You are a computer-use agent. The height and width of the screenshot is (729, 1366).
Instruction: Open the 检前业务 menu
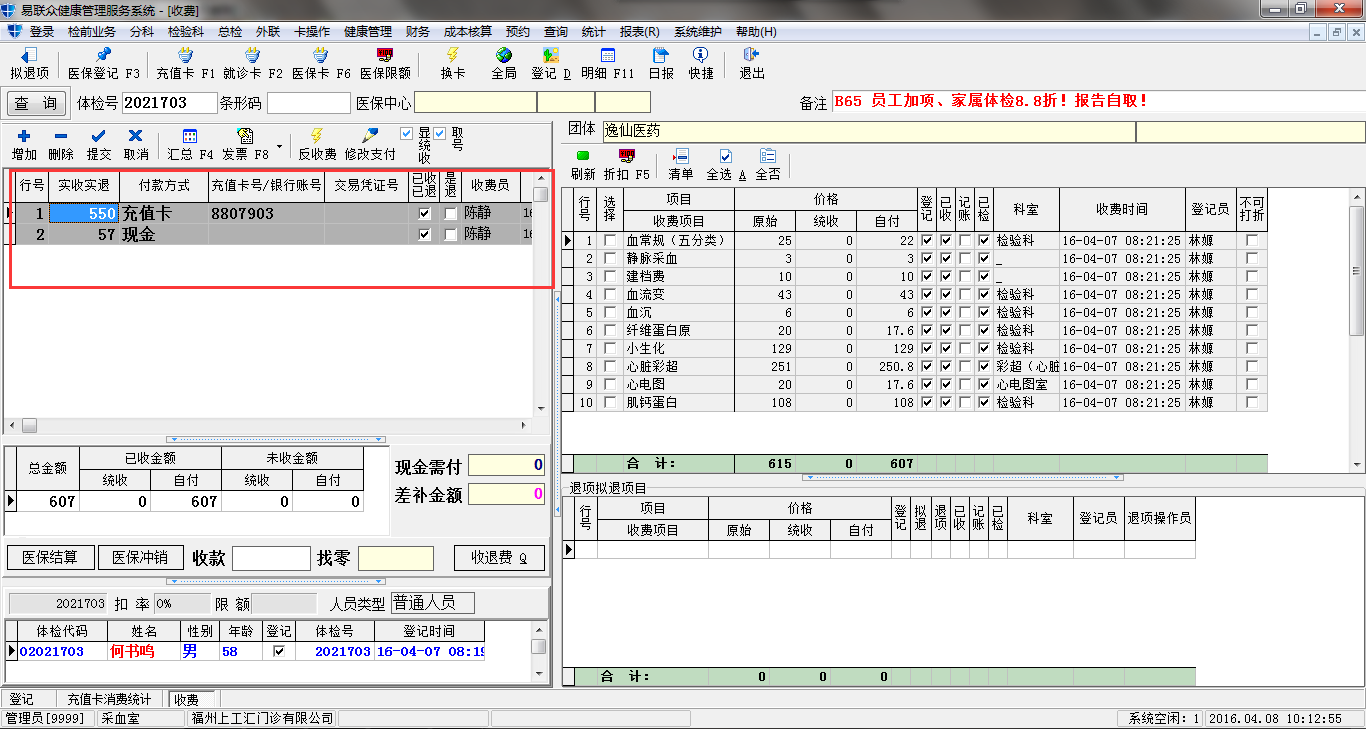point(92,32)
